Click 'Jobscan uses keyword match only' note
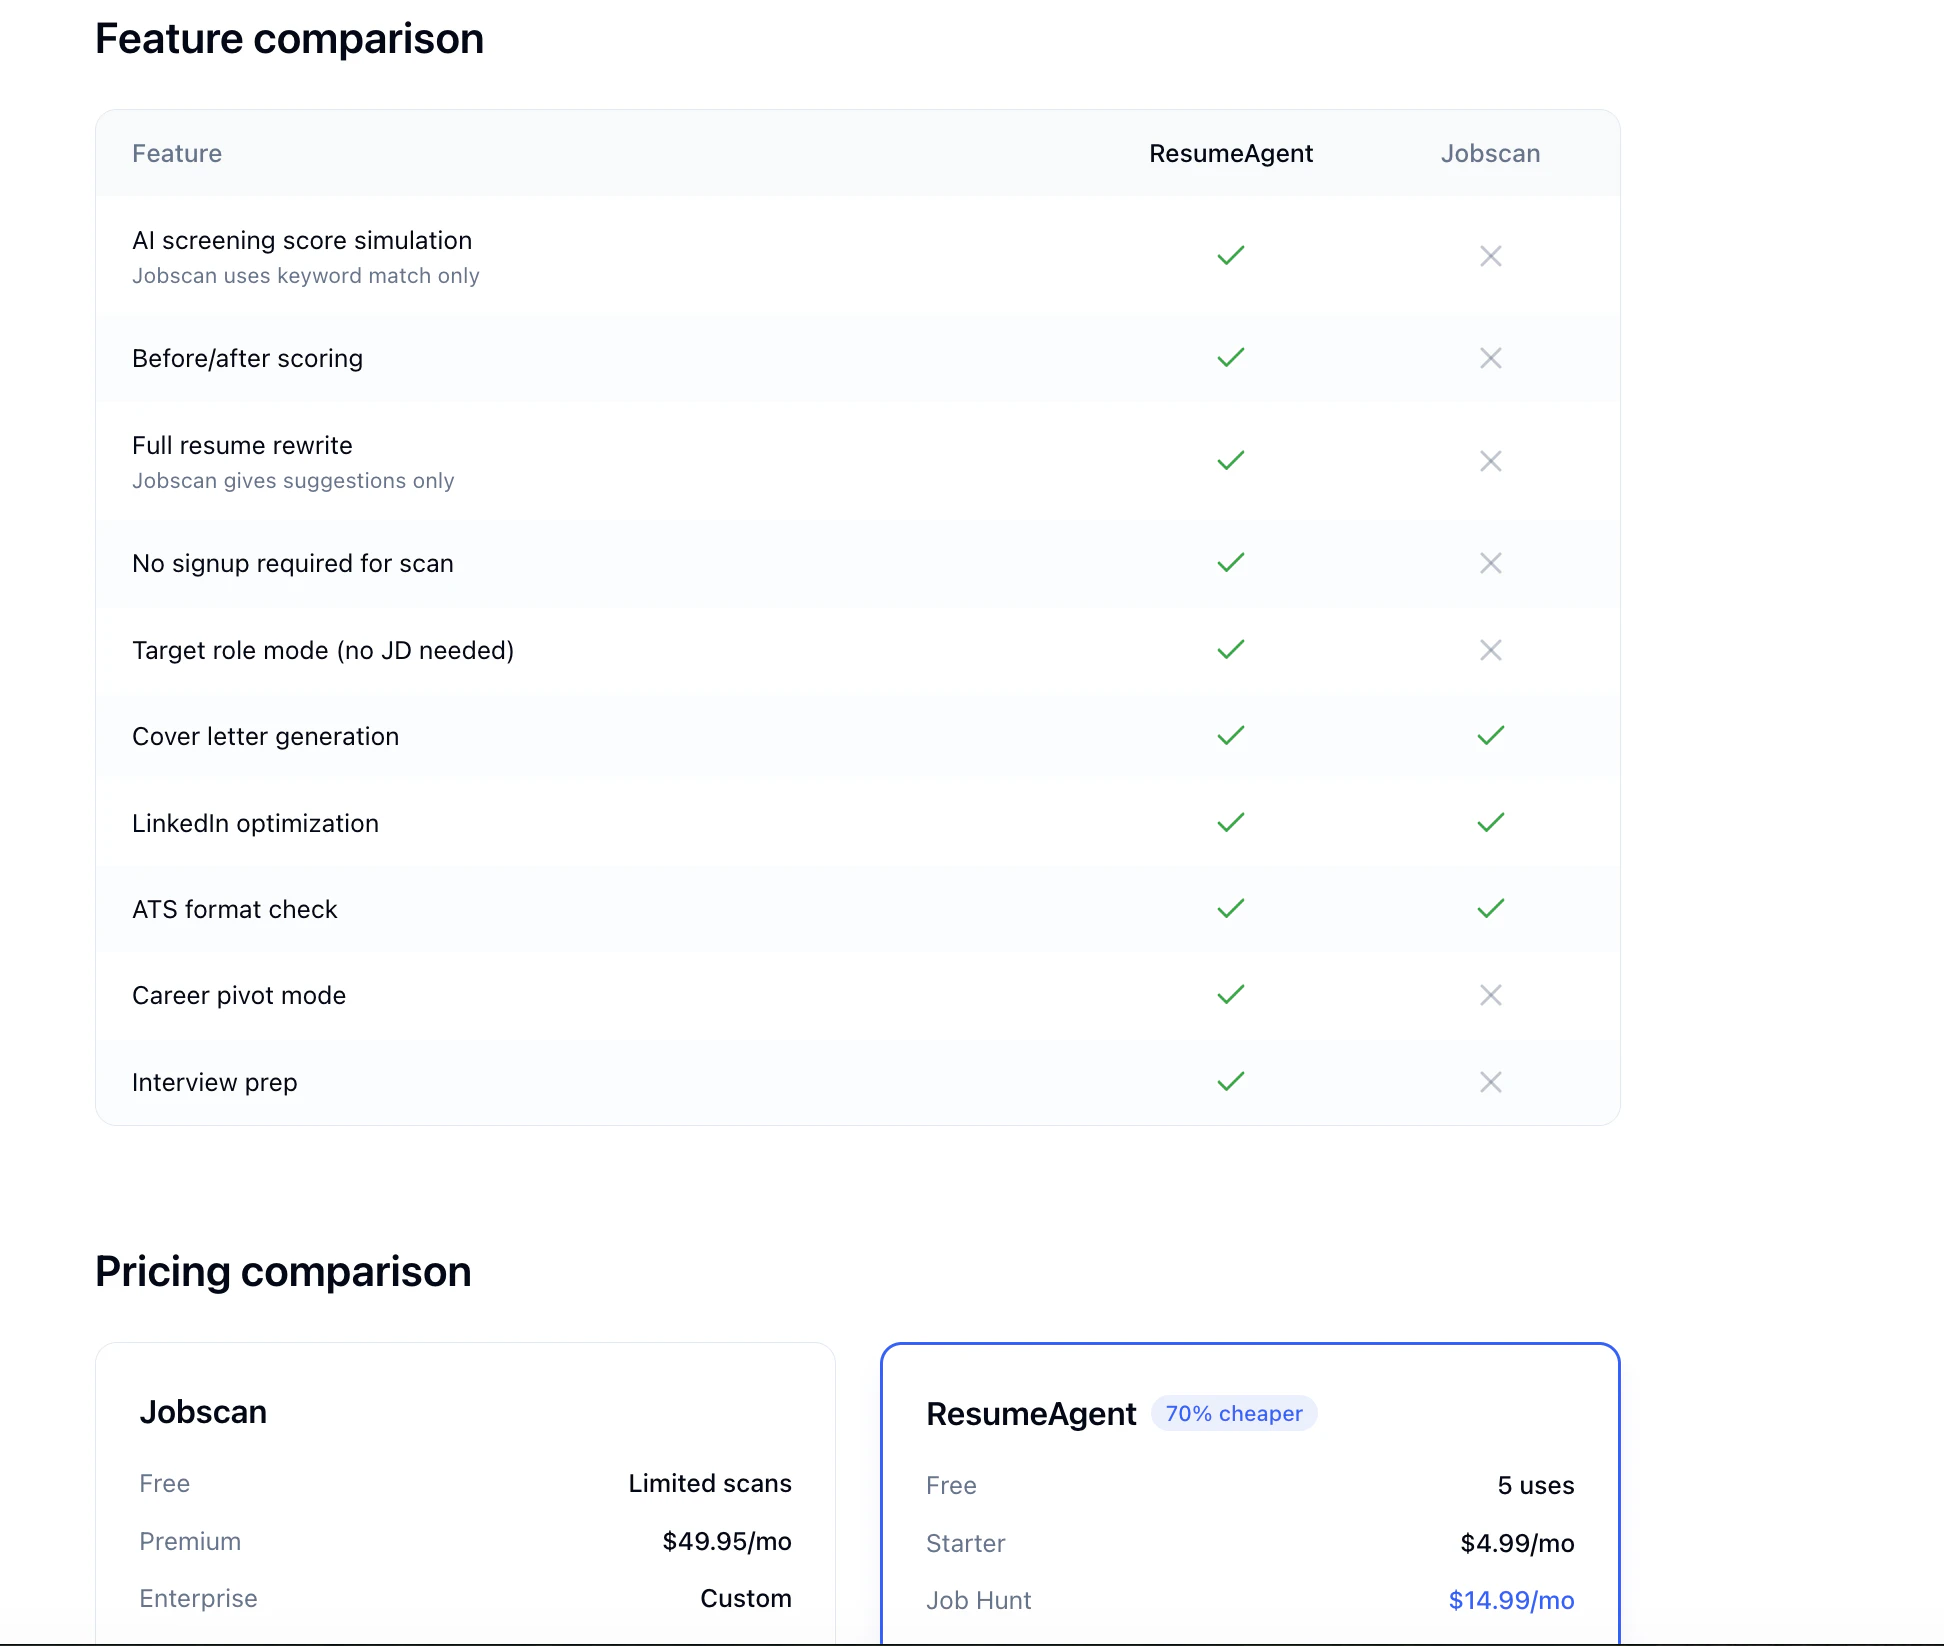The image size is (1944, 1646). [305, 276]
